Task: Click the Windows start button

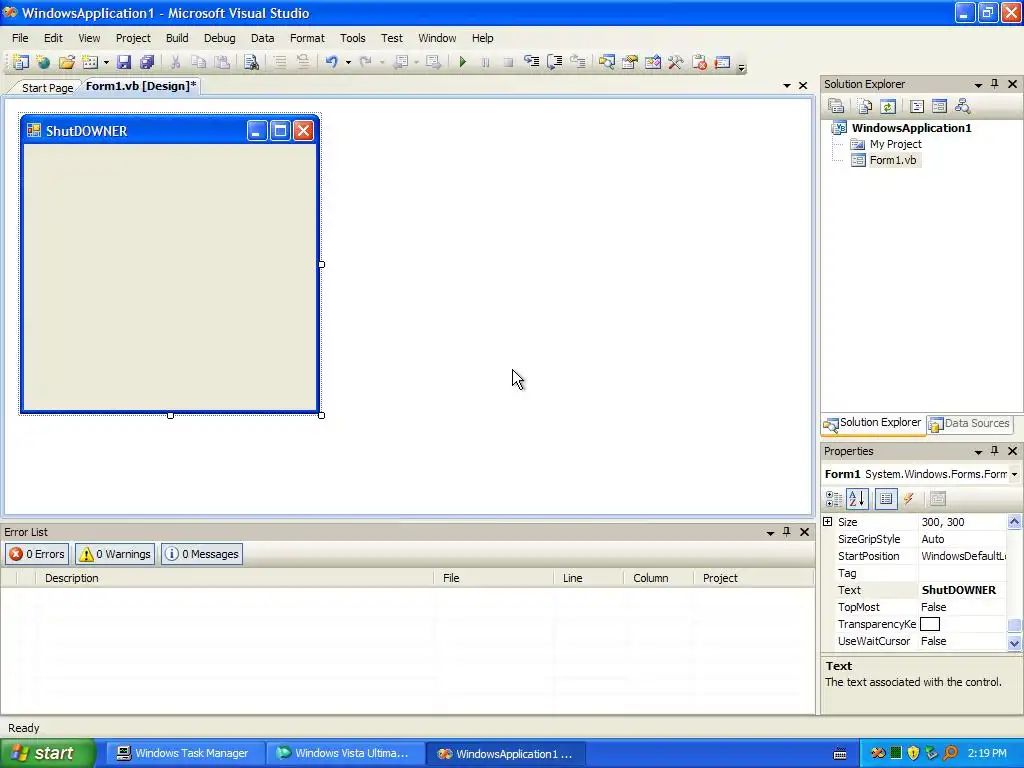Action: (x=48, y=753)
